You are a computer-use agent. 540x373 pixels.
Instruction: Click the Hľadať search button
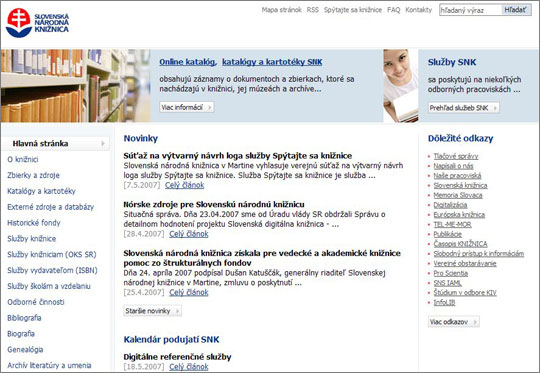(x=516, y=10)
